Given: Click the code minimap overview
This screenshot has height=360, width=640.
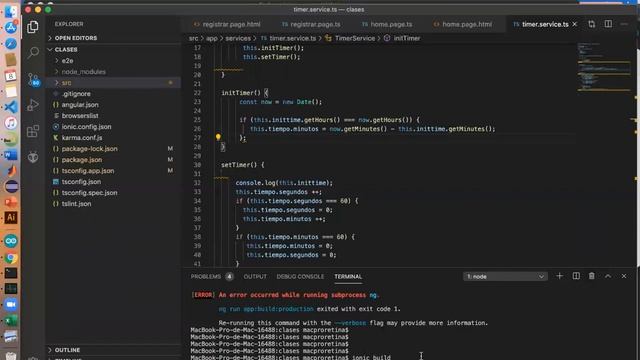Looking at the screenshot, I should point(604,66).
